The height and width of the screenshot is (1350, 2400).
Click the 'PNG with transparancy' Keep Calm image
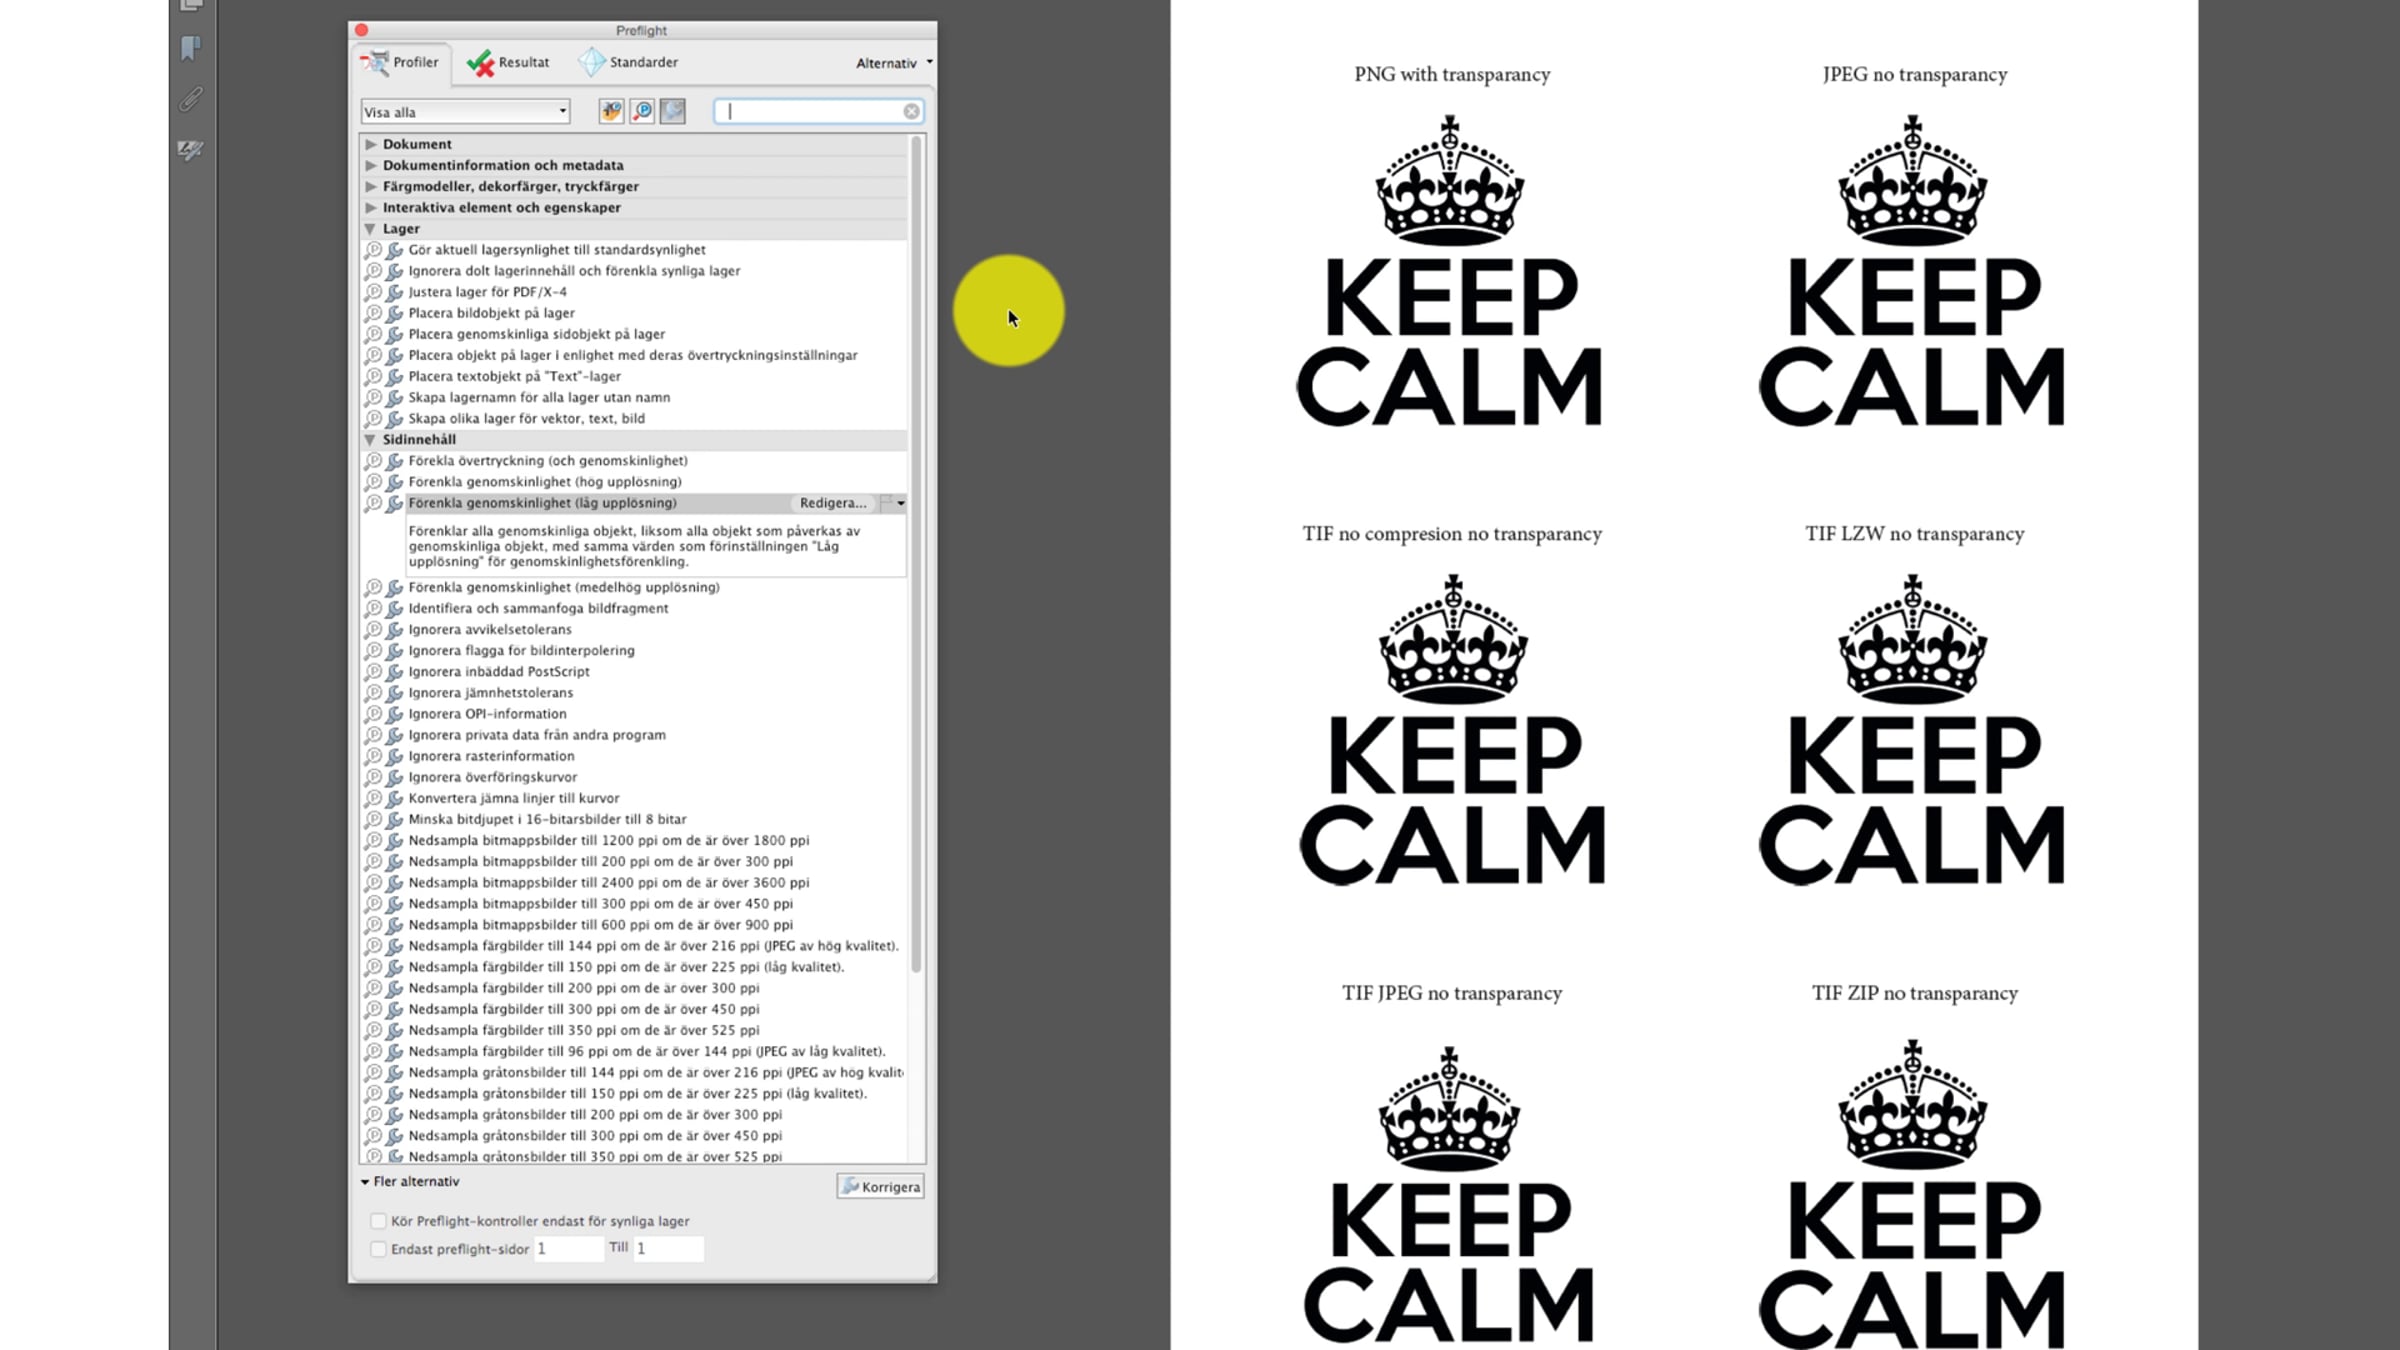tap(1450, 270)
